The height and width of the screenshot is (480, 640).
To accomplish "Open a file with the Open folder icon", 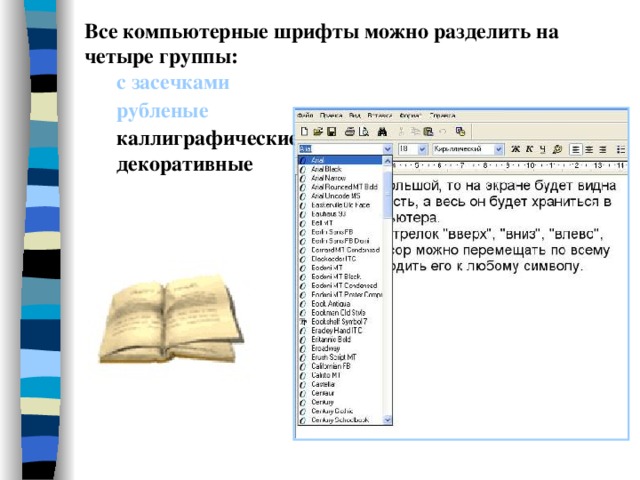I will [x=318, y=131].
